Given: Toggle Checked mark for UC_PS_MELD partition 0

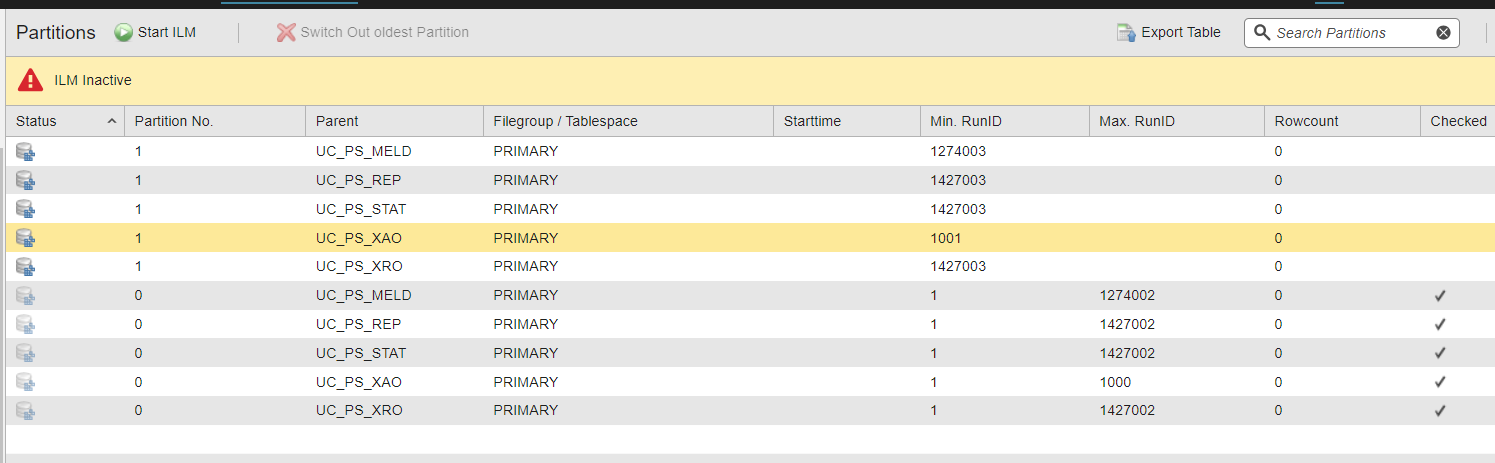Looking at the screenshot, I should tap(1440, 296).
